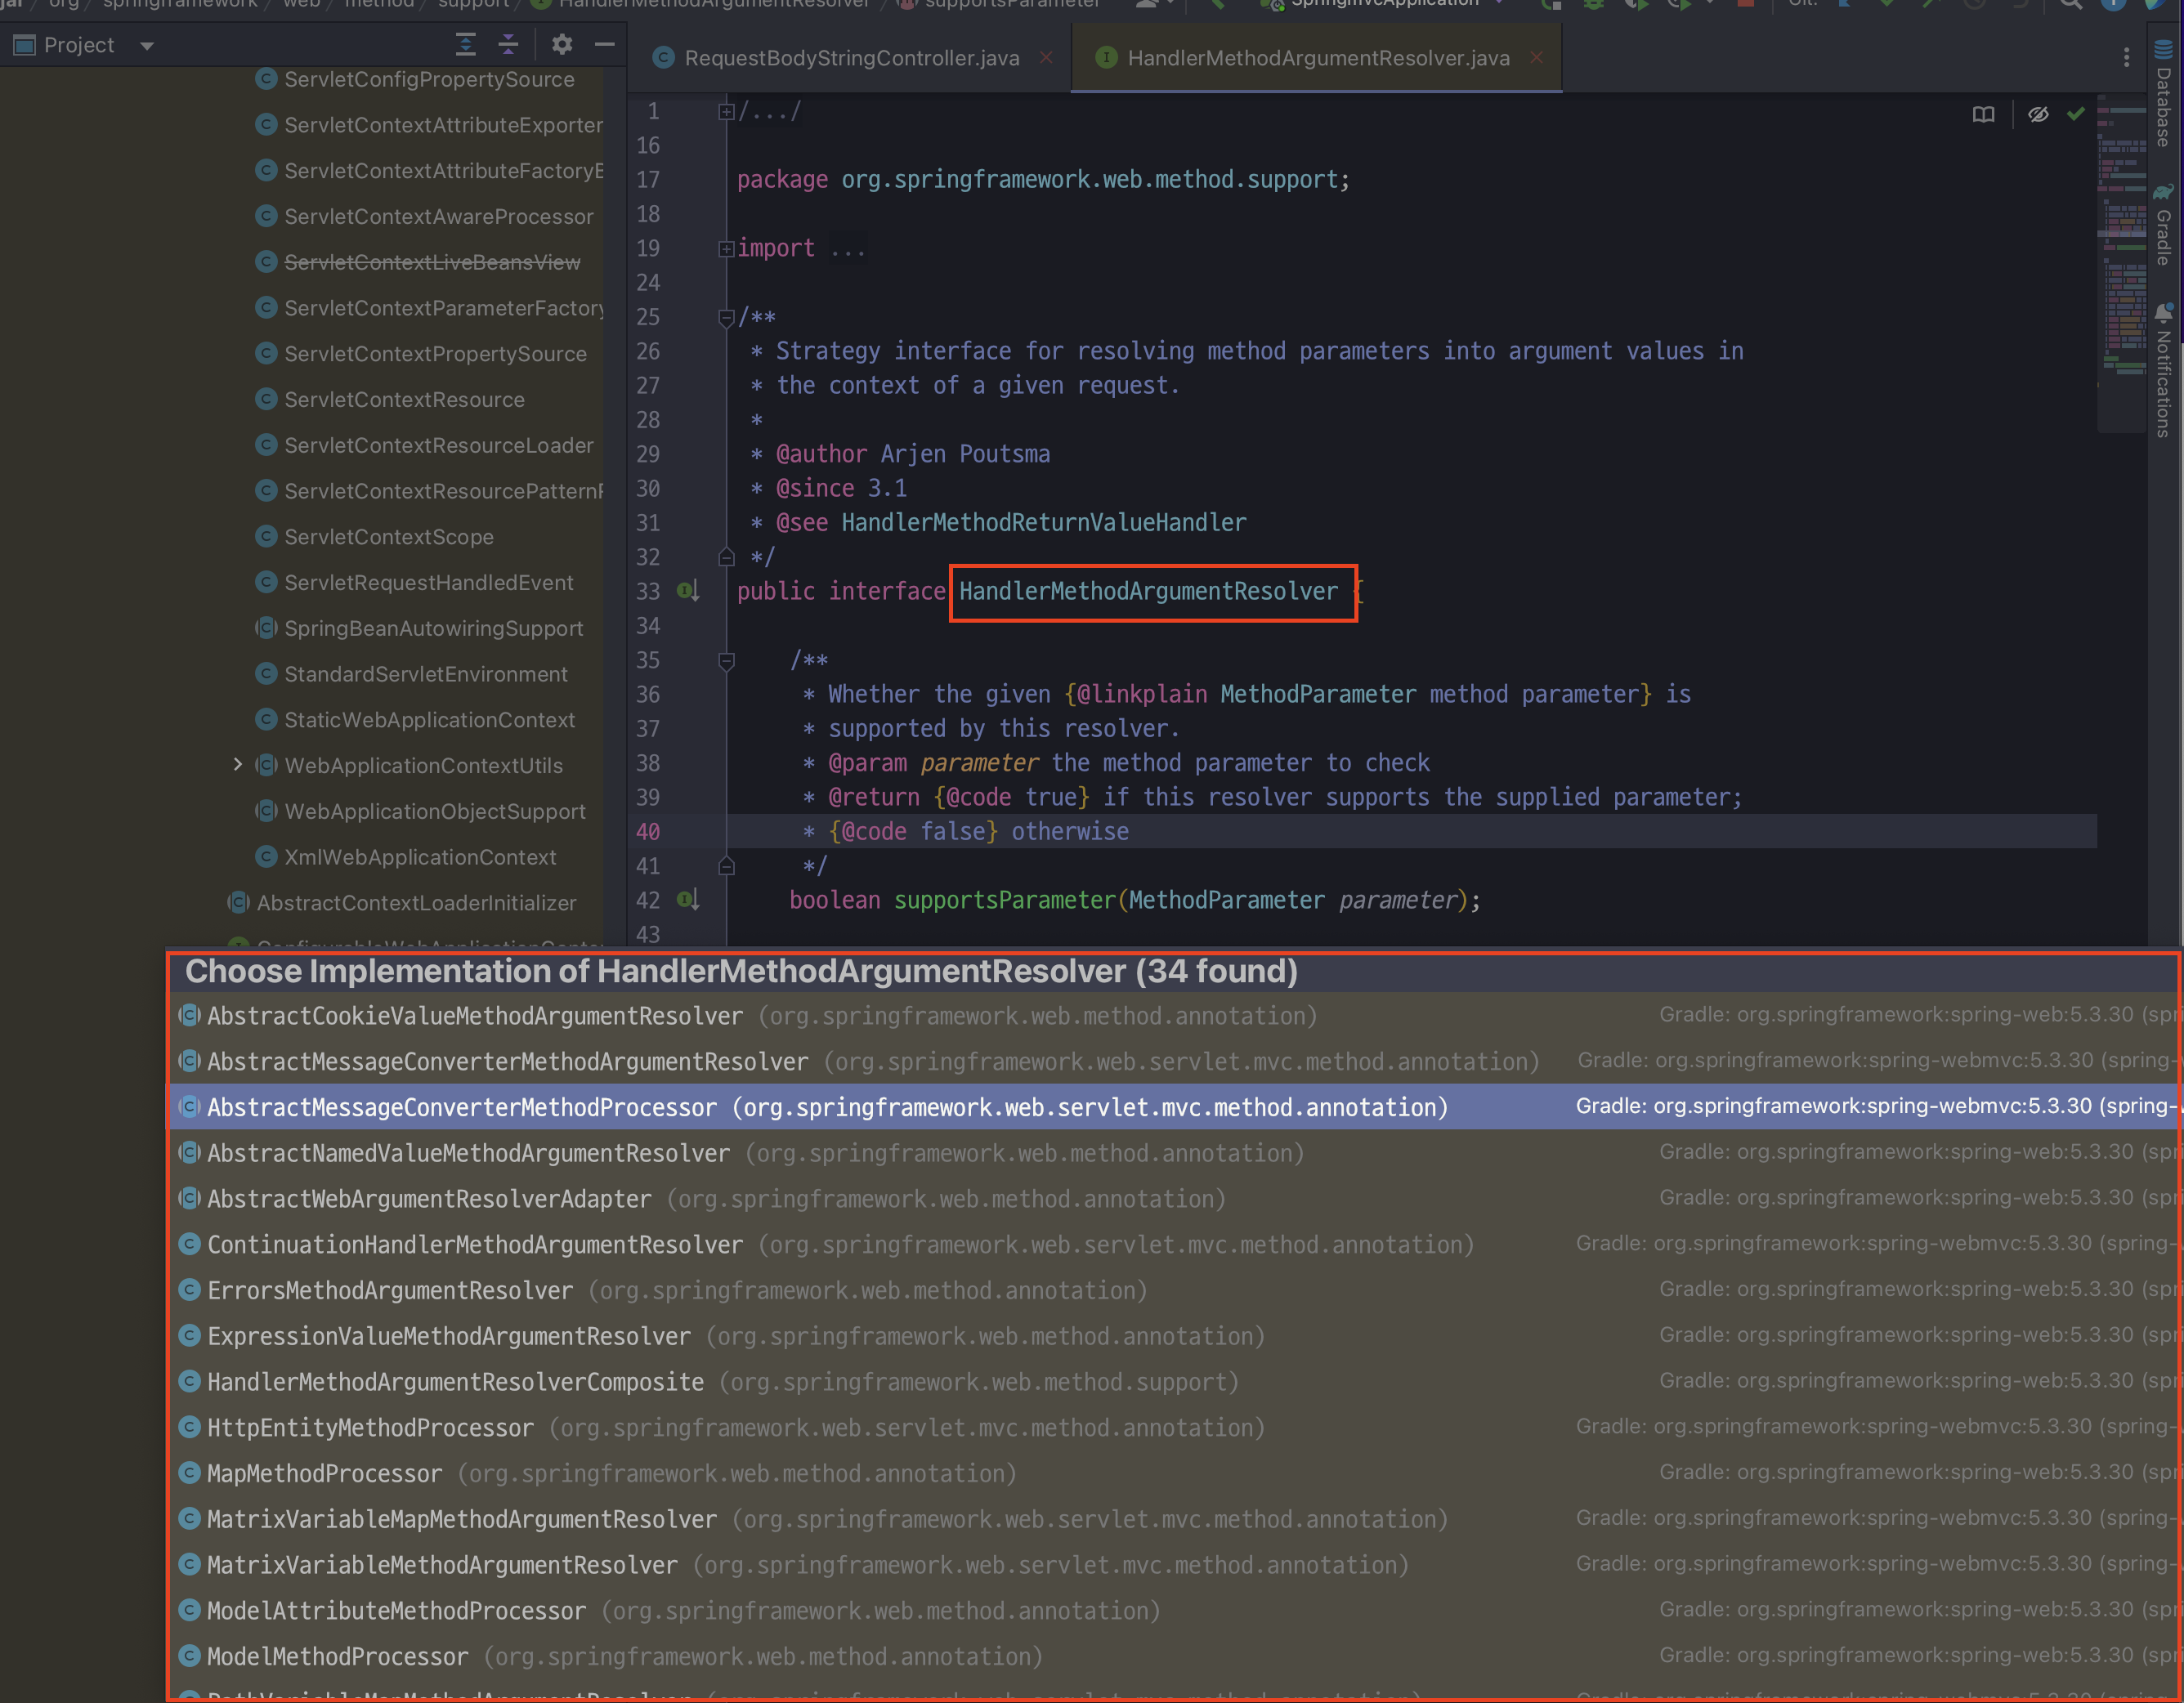Open the Gradle tool window
Screen dimensions: 2184x1703
tap(2164, 225)
